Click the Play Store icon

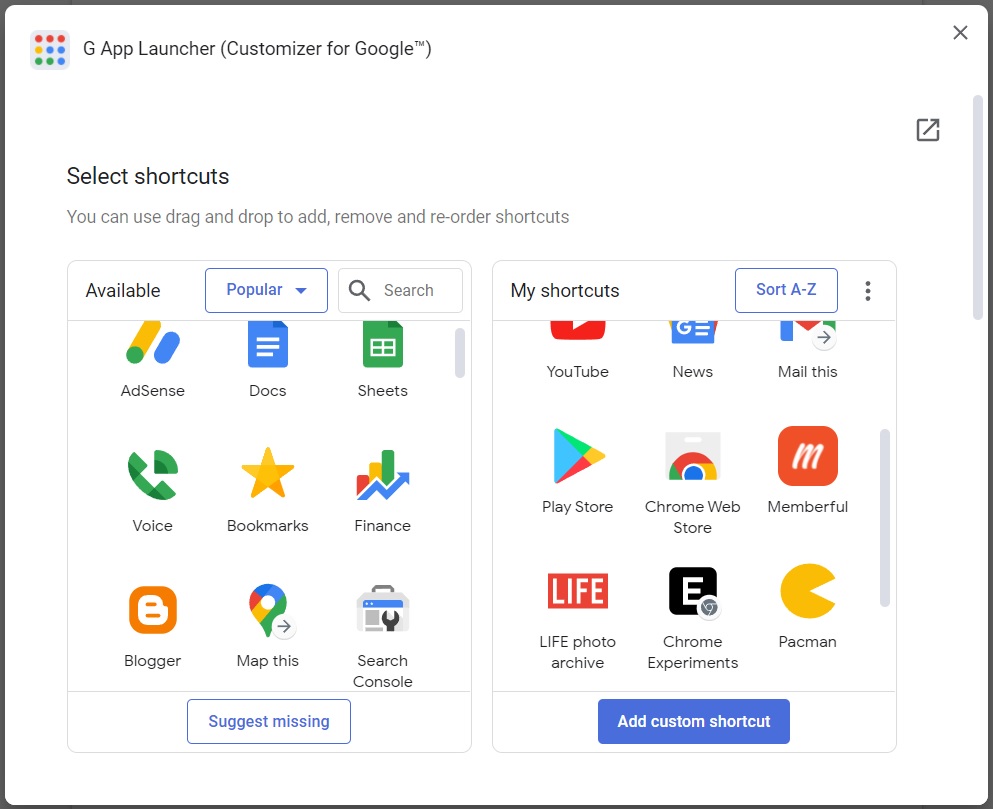click(x=578, y=456)
